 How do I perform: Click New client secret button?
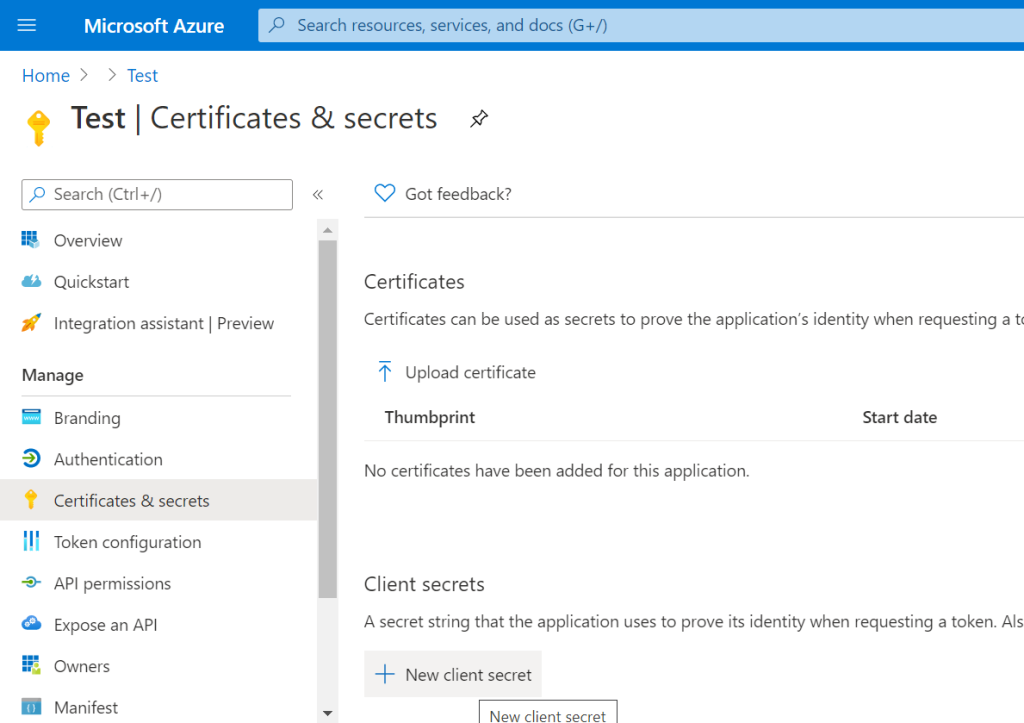[x=453, y=674]
